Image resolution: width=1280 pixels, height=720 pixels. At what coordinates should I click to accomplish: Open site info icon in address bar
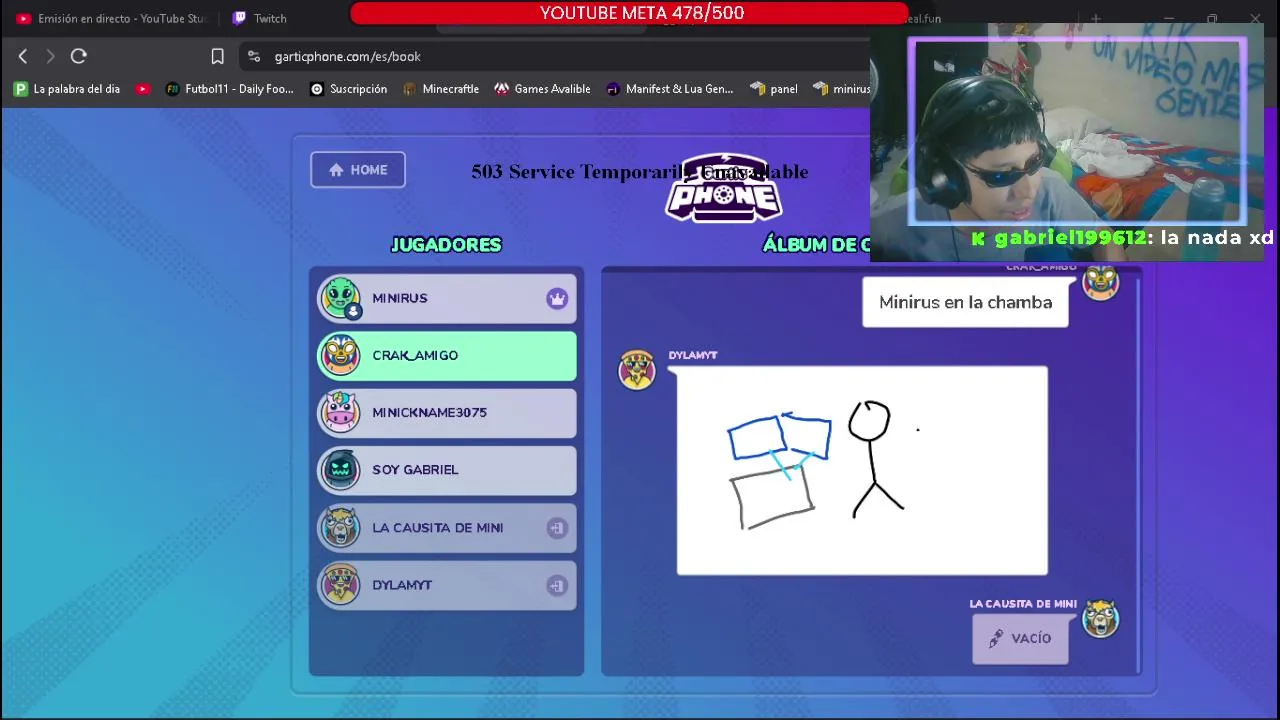[x=254, y=57]
